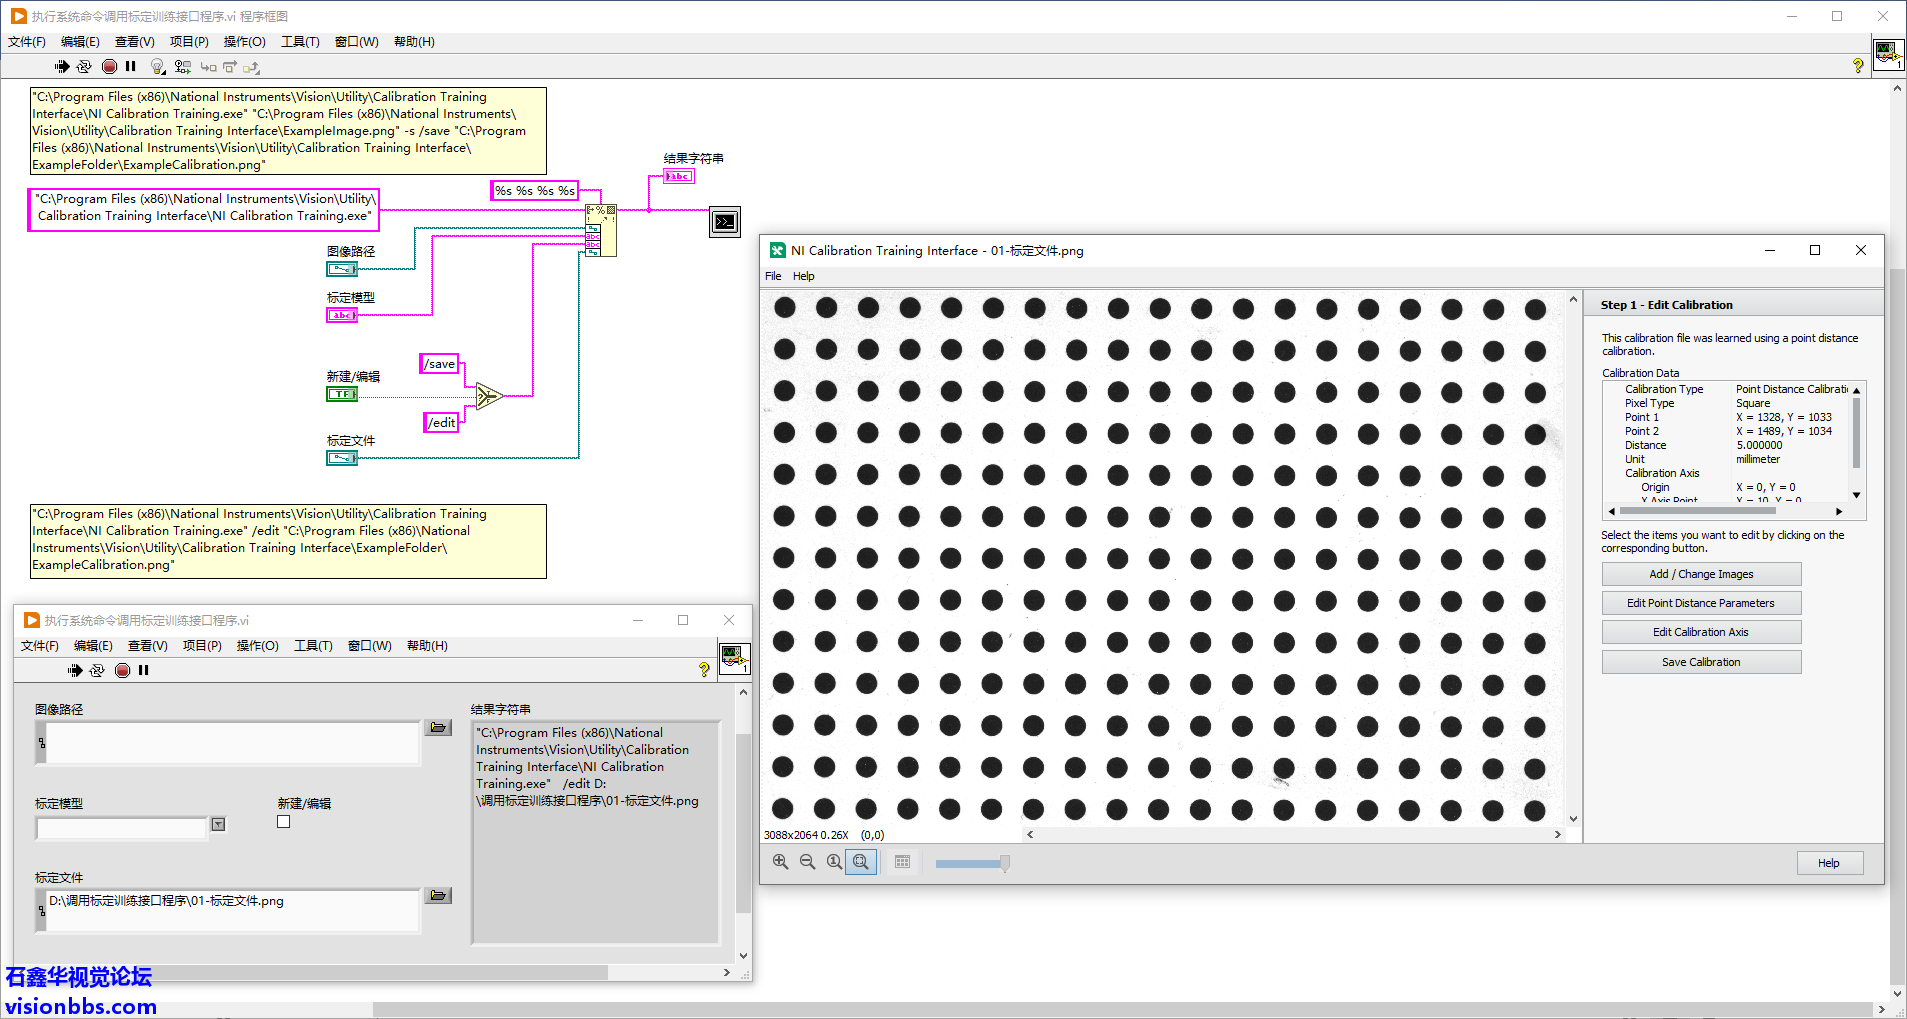The width and height of the screenshot is (1907, 1019).
Task: Click the zoom in magnifier icon
Action: click(x=780, y=862)
